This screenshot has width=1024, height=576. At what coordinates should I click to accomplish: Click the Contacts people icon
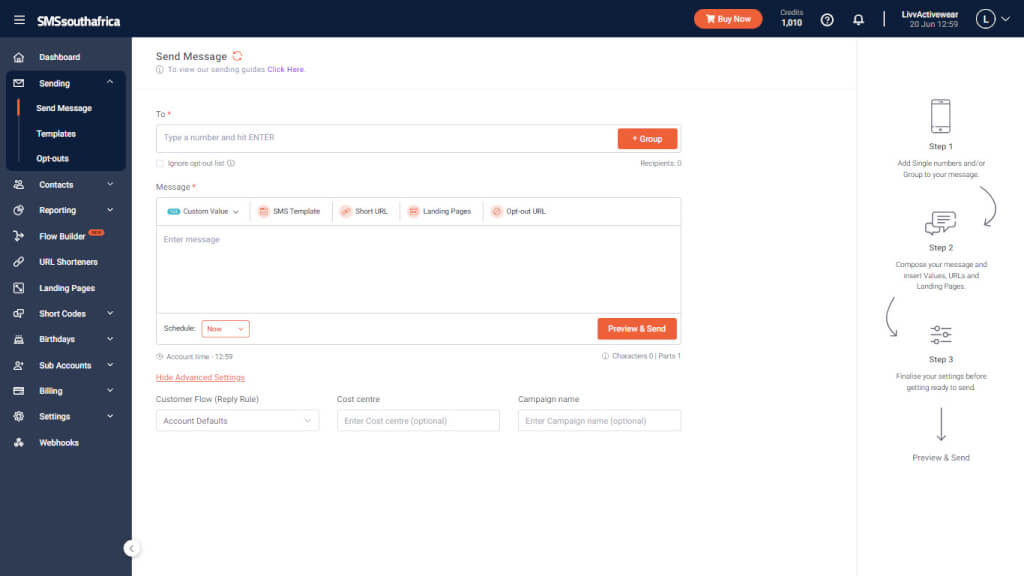click(x=18, y=185)
